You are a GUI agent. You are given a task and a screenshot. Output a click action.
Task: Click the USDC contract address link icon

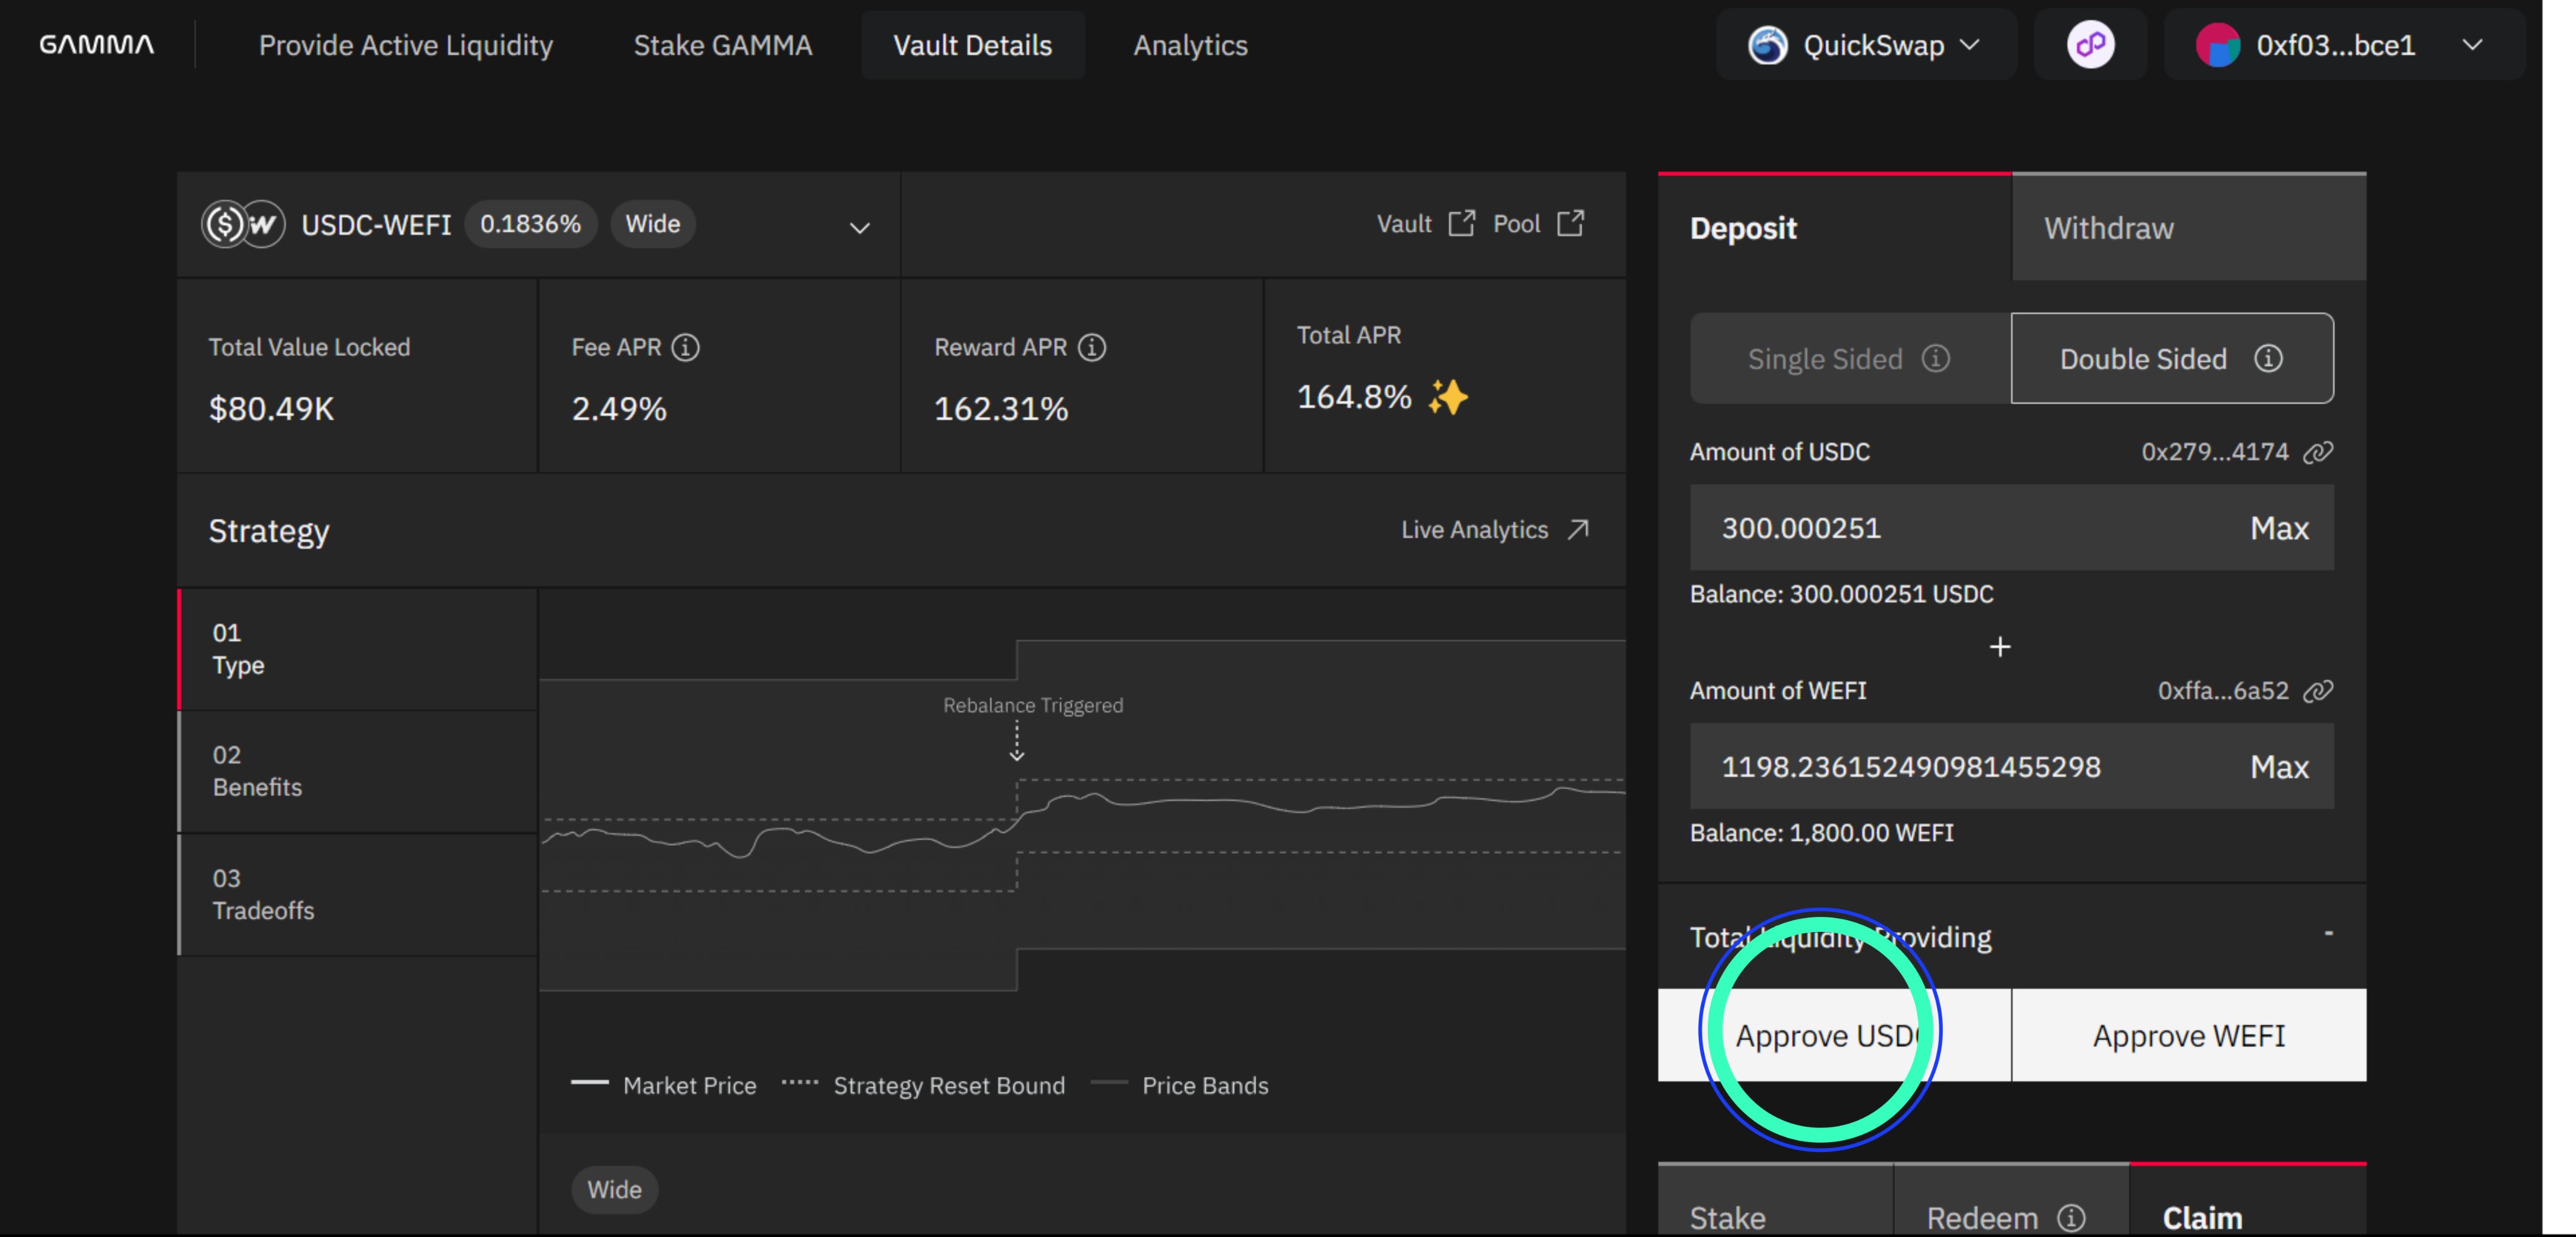pos(2318,452)
